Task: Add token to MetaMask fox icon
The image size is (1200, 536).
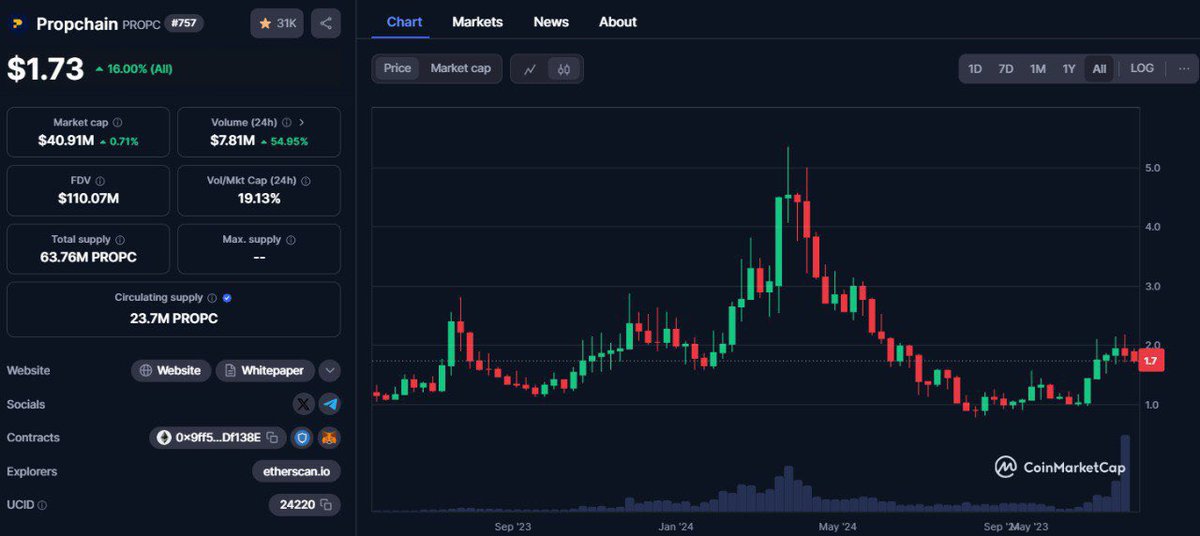Action: 329,438
